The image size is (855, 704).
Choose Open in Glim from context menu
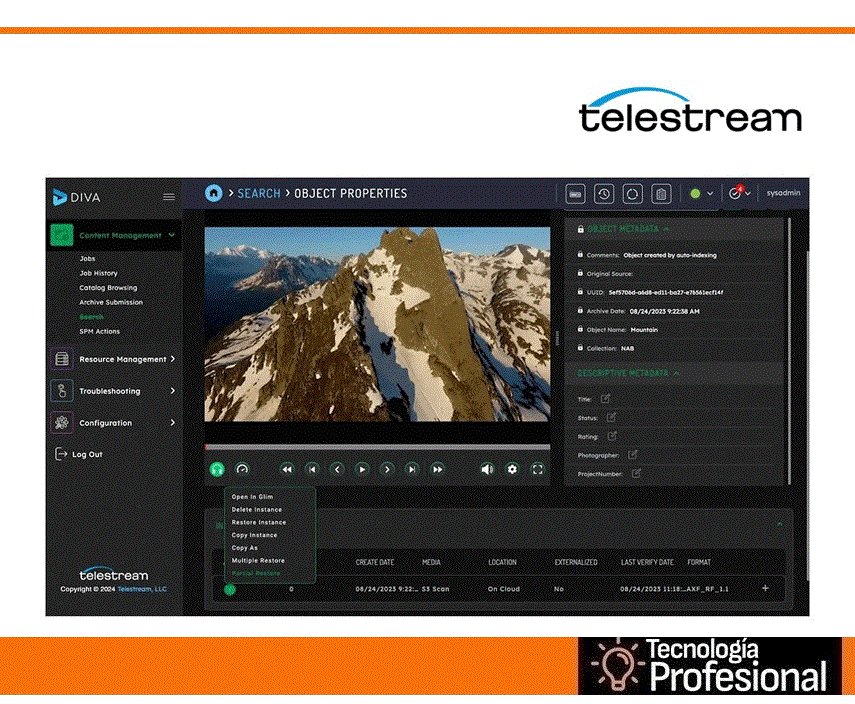(x=252, y=497)
